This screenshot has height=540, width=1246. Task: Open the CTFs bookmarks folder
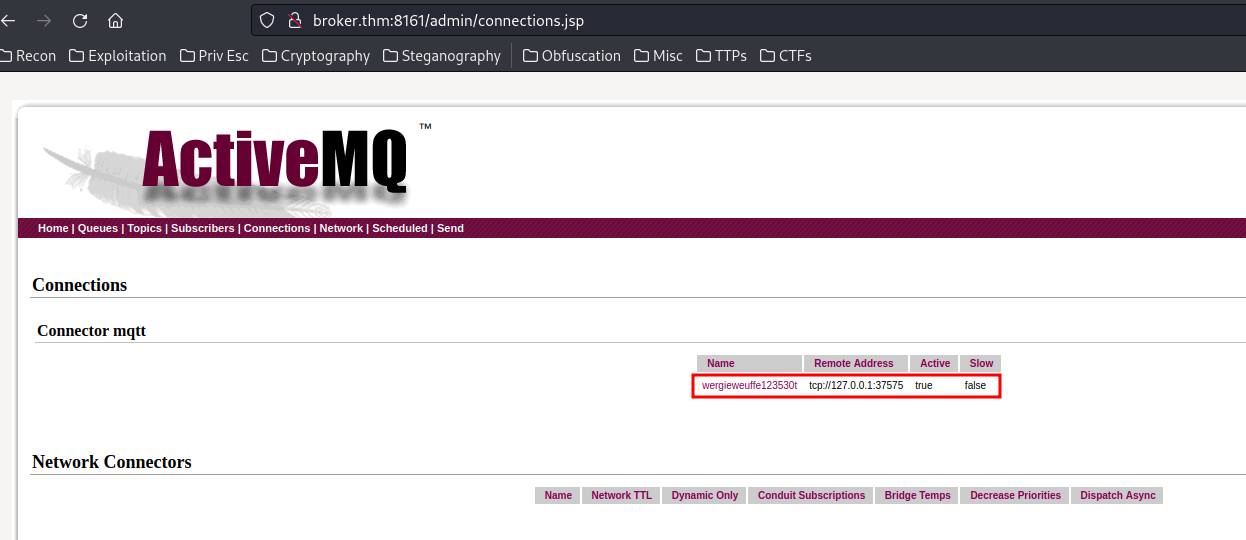786,56
